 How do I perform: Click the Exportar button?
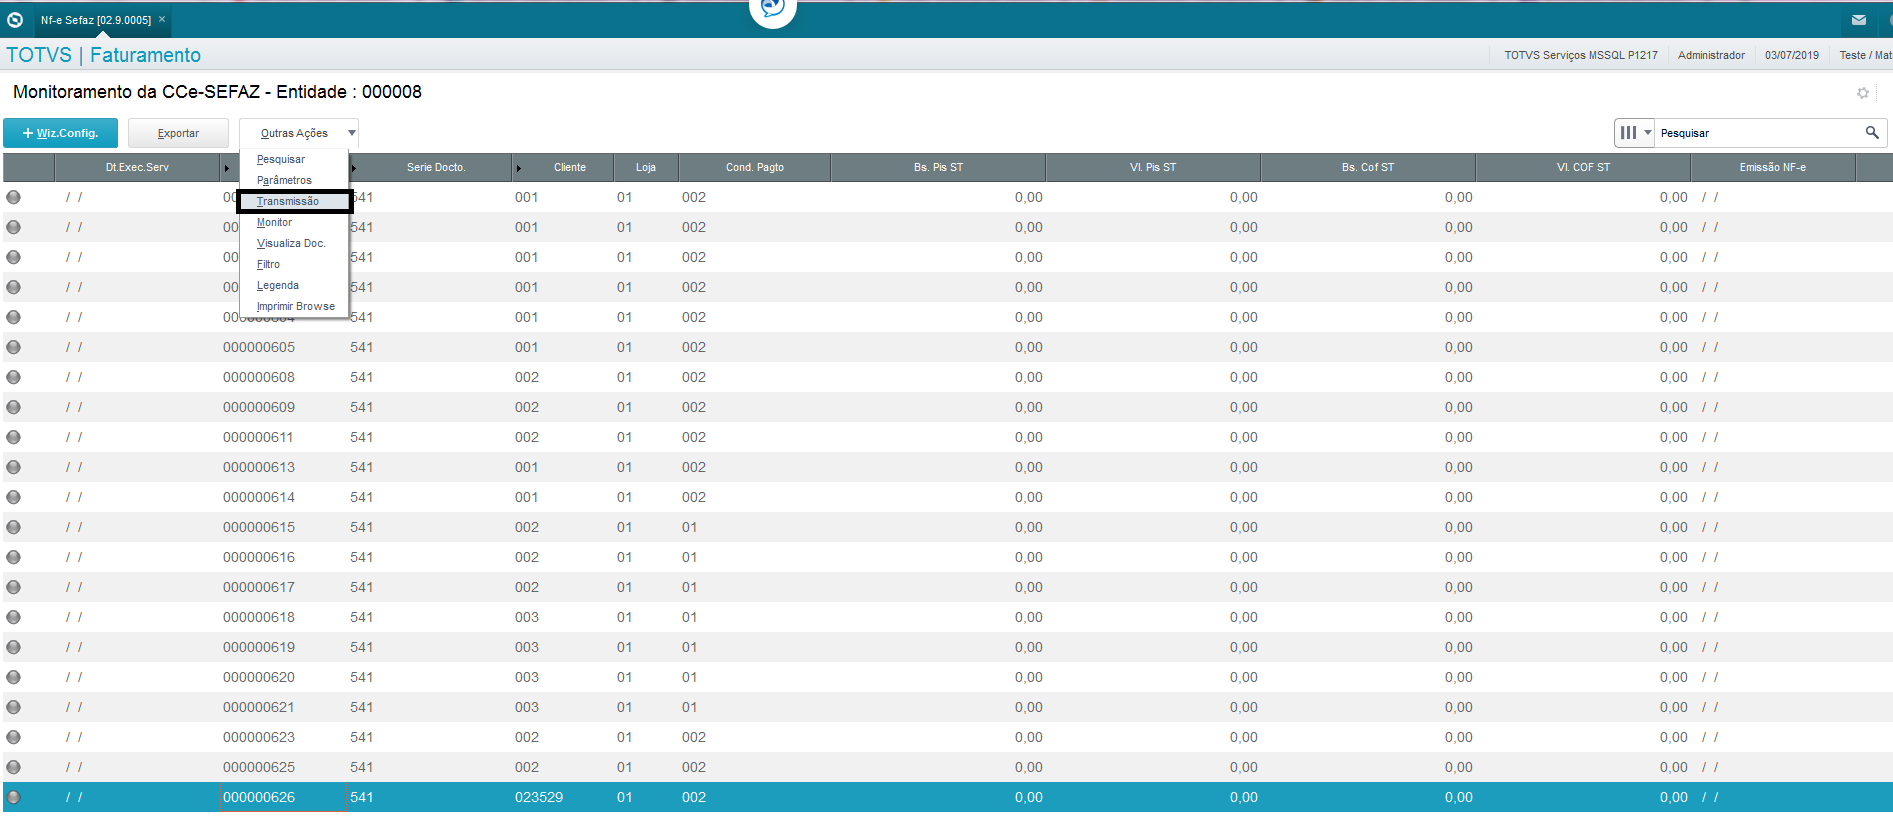(x=178, y=133)
